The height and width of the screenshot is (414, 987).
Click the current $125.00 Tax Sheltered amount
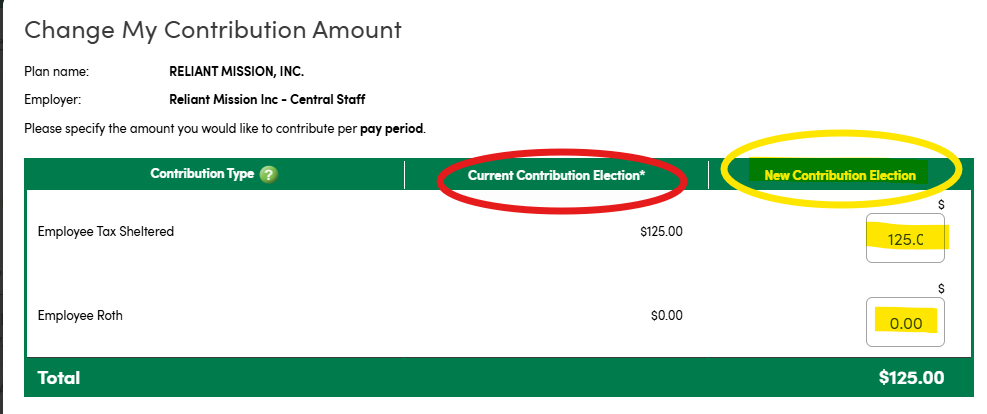tap(661, 232)
